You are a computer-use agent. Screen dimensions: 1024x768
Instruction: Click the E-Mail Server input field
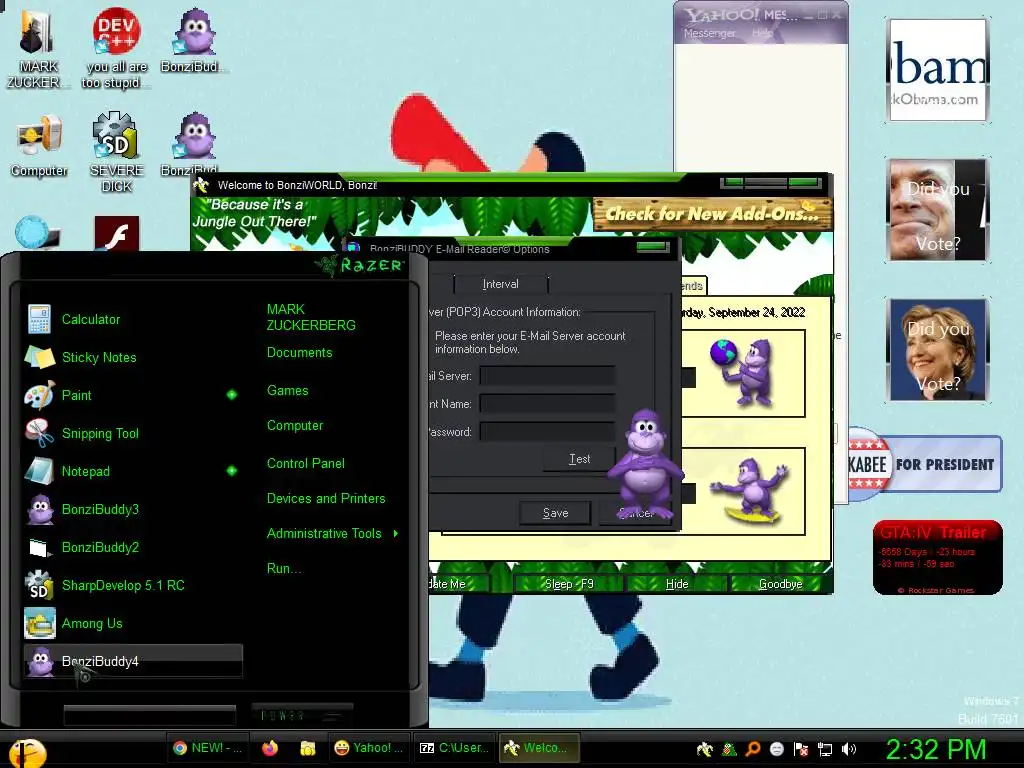(x=547, y=376)
